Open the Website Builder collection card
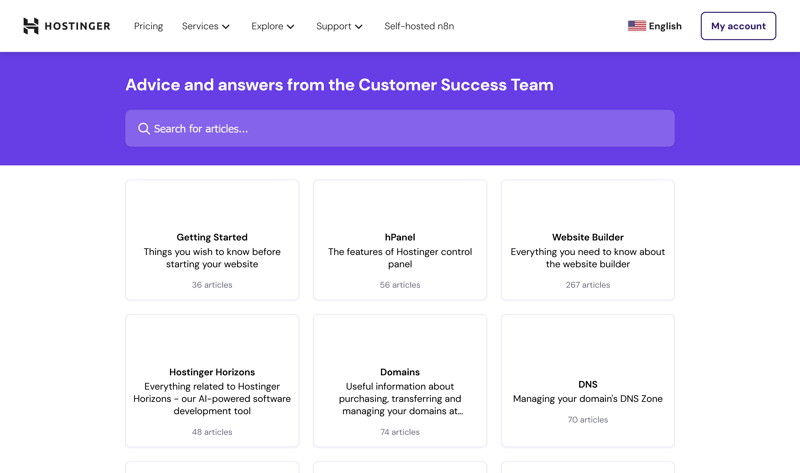The height and width of the screenshot is (473, 800). 588,240
